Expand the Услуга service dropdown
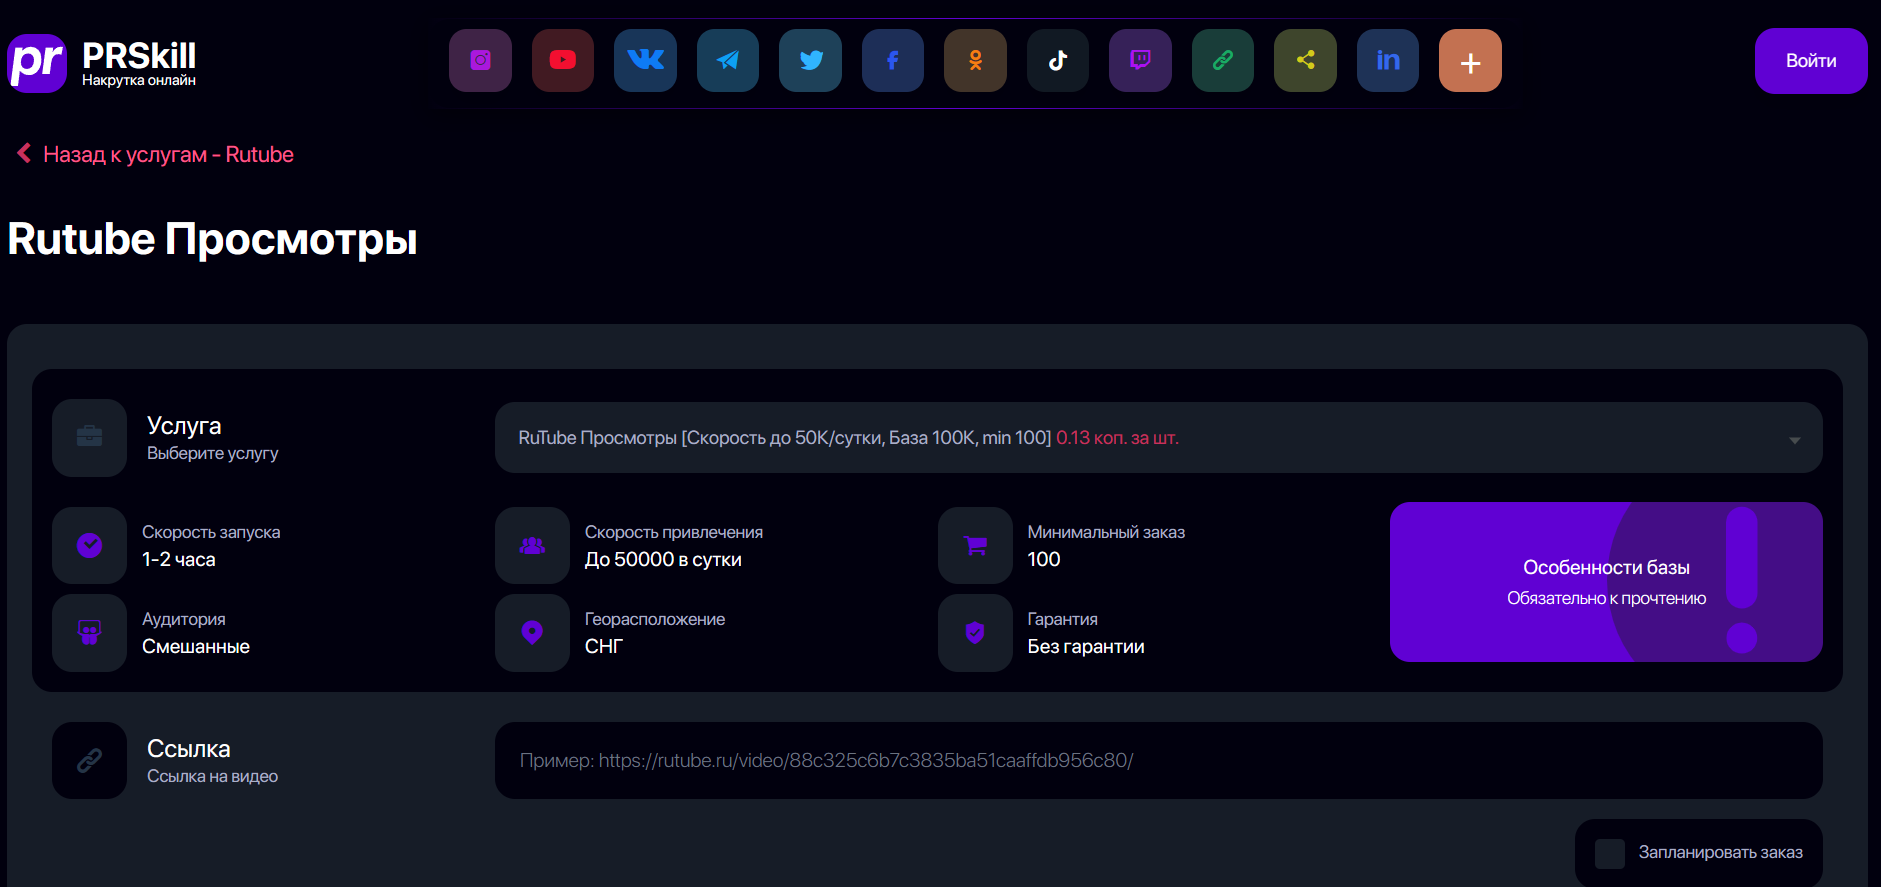 [x=1158, y=438]
